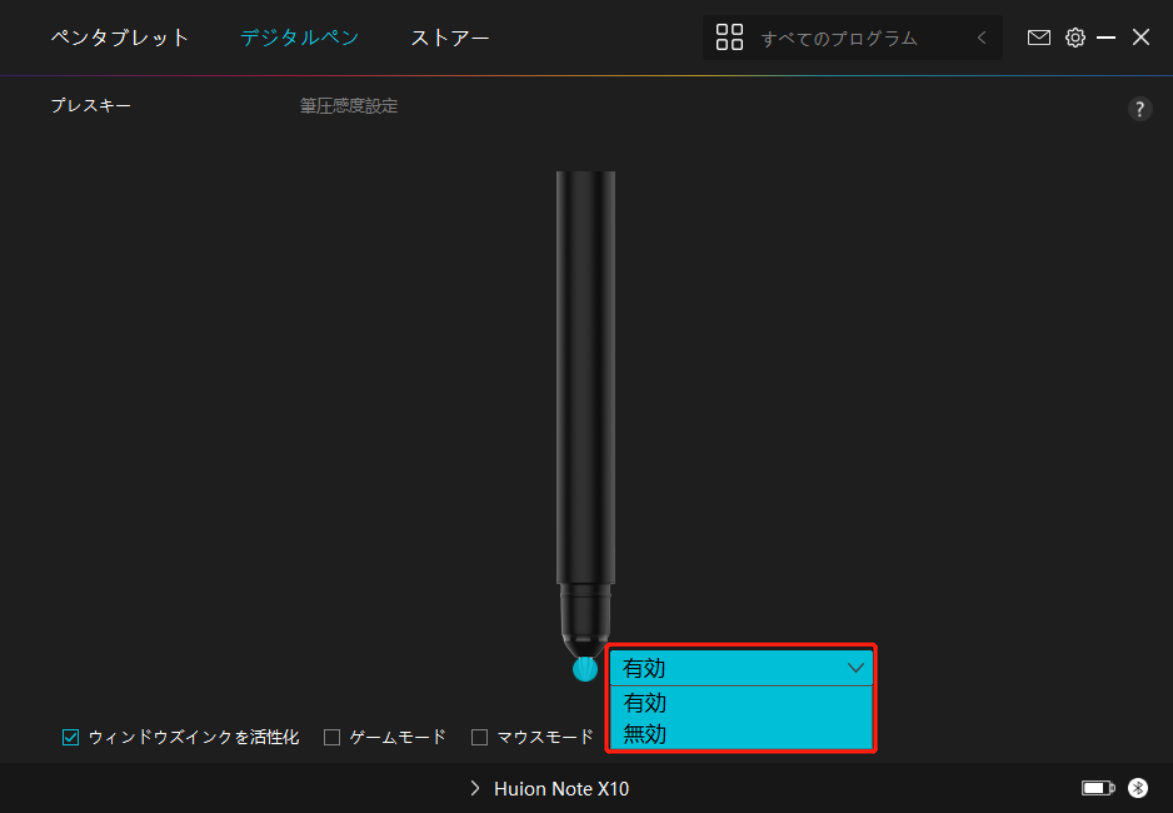Open the ストアー tab
The width and height of the screenshot is (1173, 813).
(450, 38)
